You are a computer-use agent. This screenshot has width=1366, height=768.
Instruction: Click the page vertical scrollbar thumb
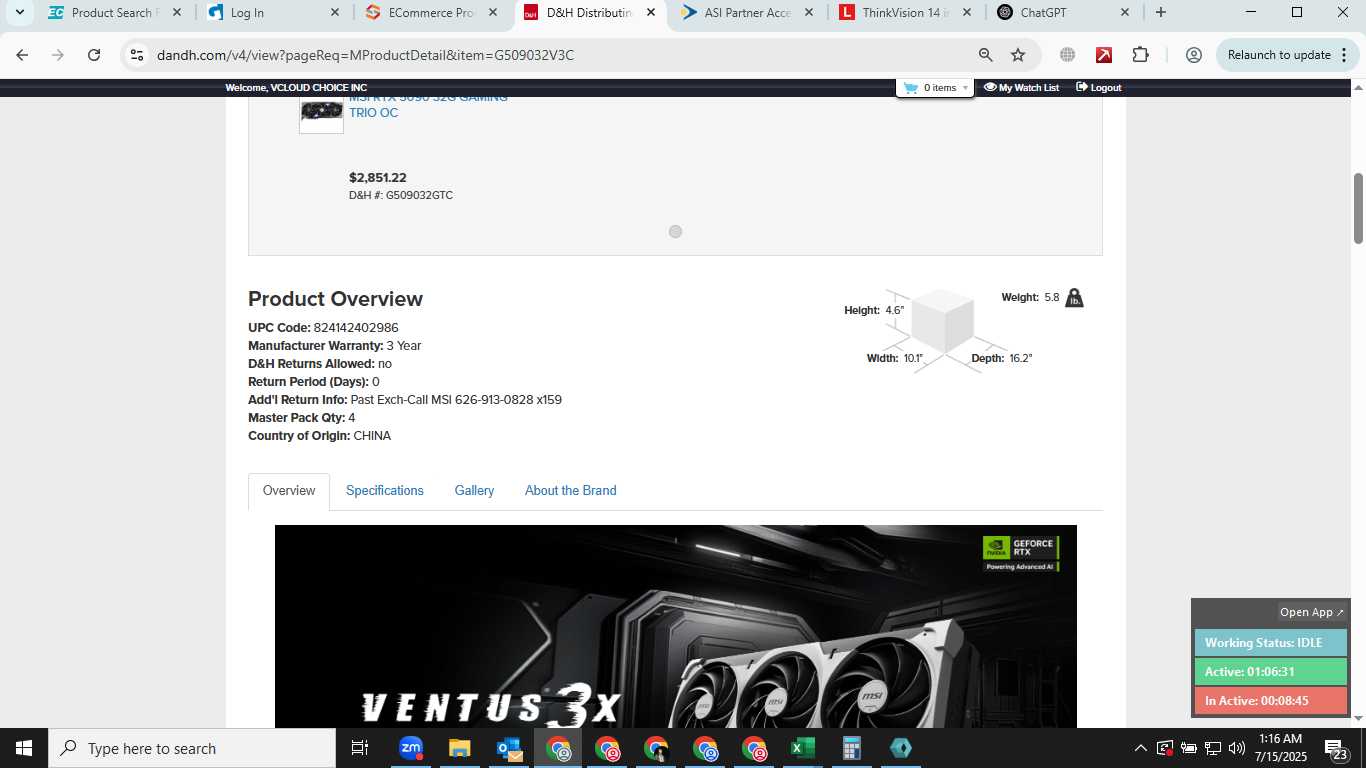pos(1358,208)
